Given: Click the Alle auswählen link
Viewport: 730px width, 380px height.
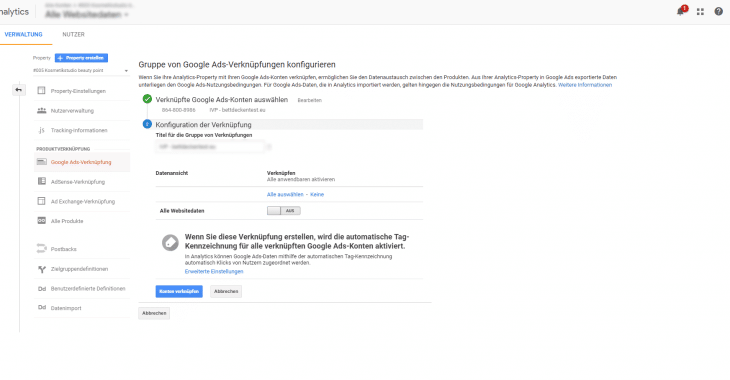Looking at the screenshot, I should (285, 194).
